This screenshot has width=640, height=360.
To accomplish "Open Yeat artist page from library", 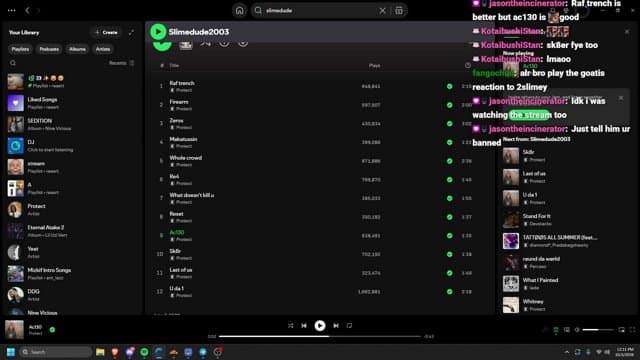I will [x=72, y=252].
